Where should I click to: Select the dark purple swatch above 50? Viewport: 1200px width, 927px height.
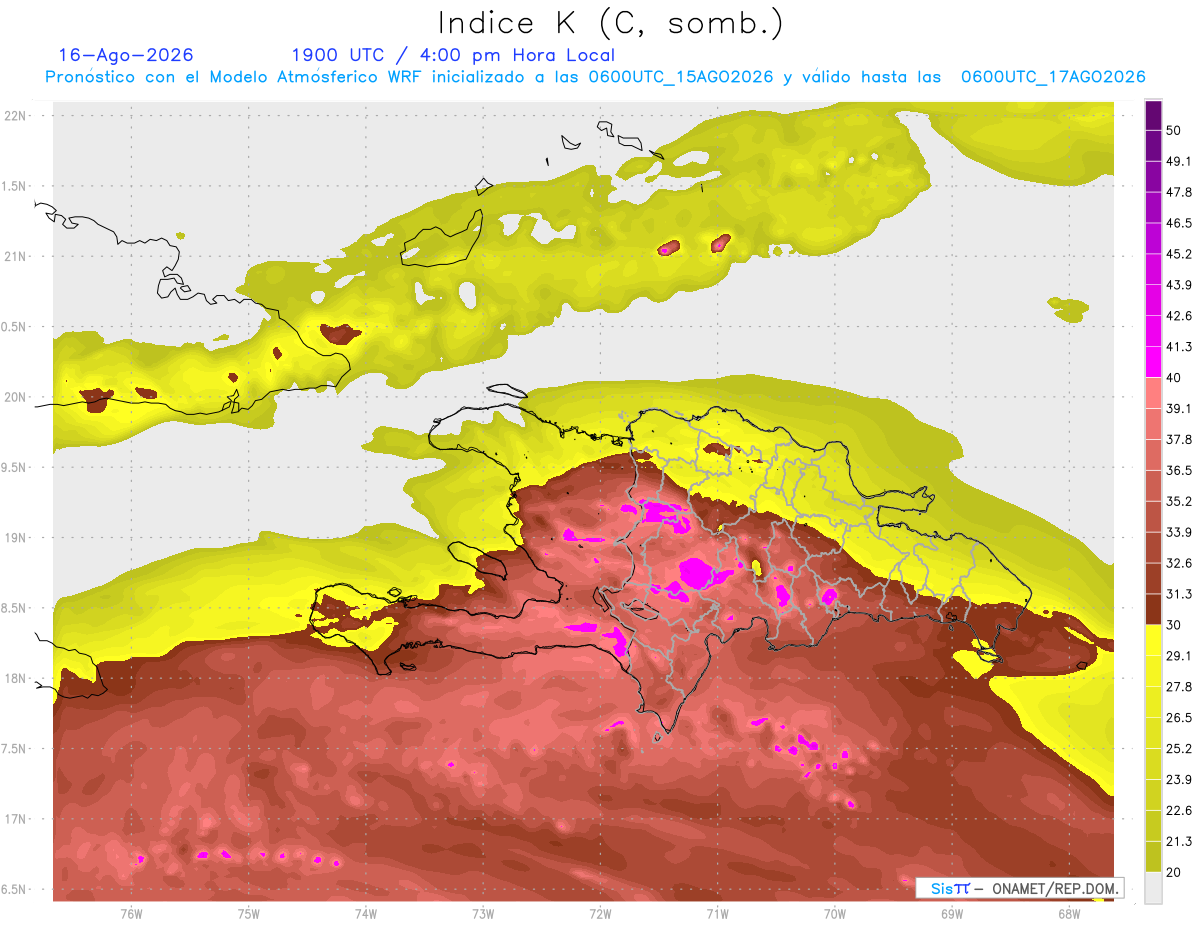coord(1153,115)
